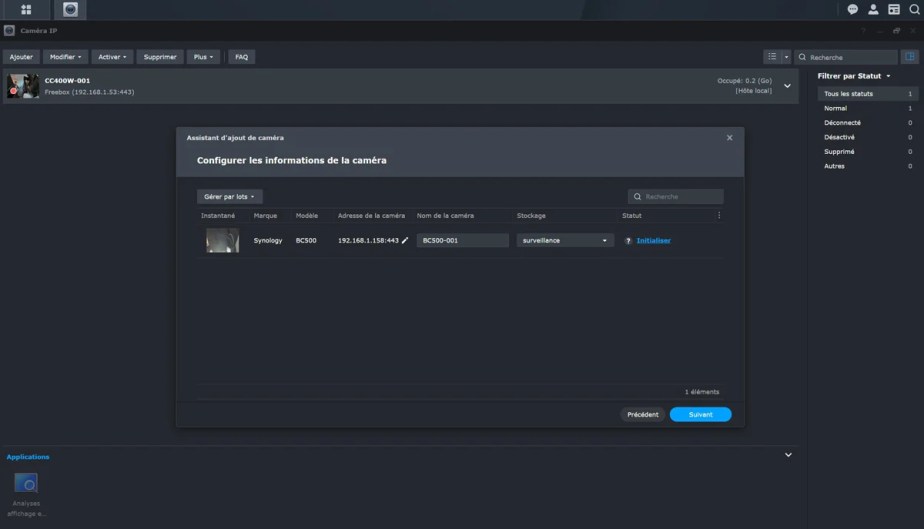
Task: Click the Suivant button
Action: click(700, 414)
